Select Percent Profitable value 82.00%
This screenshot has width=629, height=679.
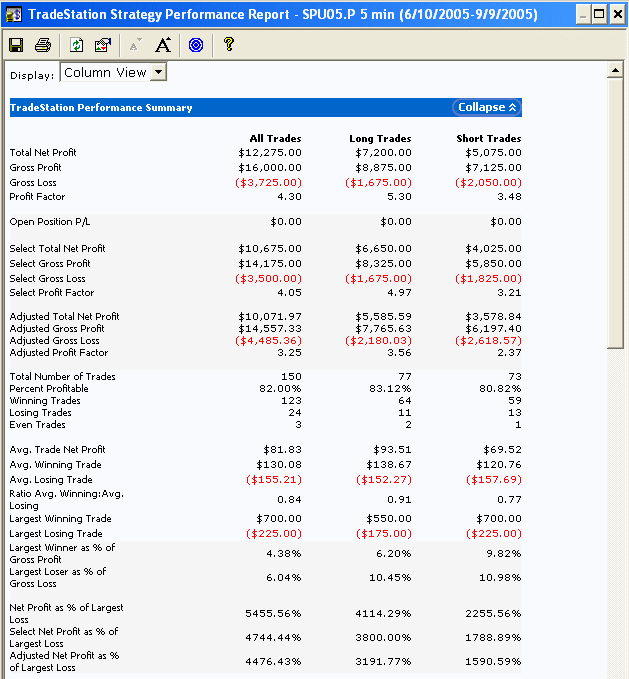[280, 389]
